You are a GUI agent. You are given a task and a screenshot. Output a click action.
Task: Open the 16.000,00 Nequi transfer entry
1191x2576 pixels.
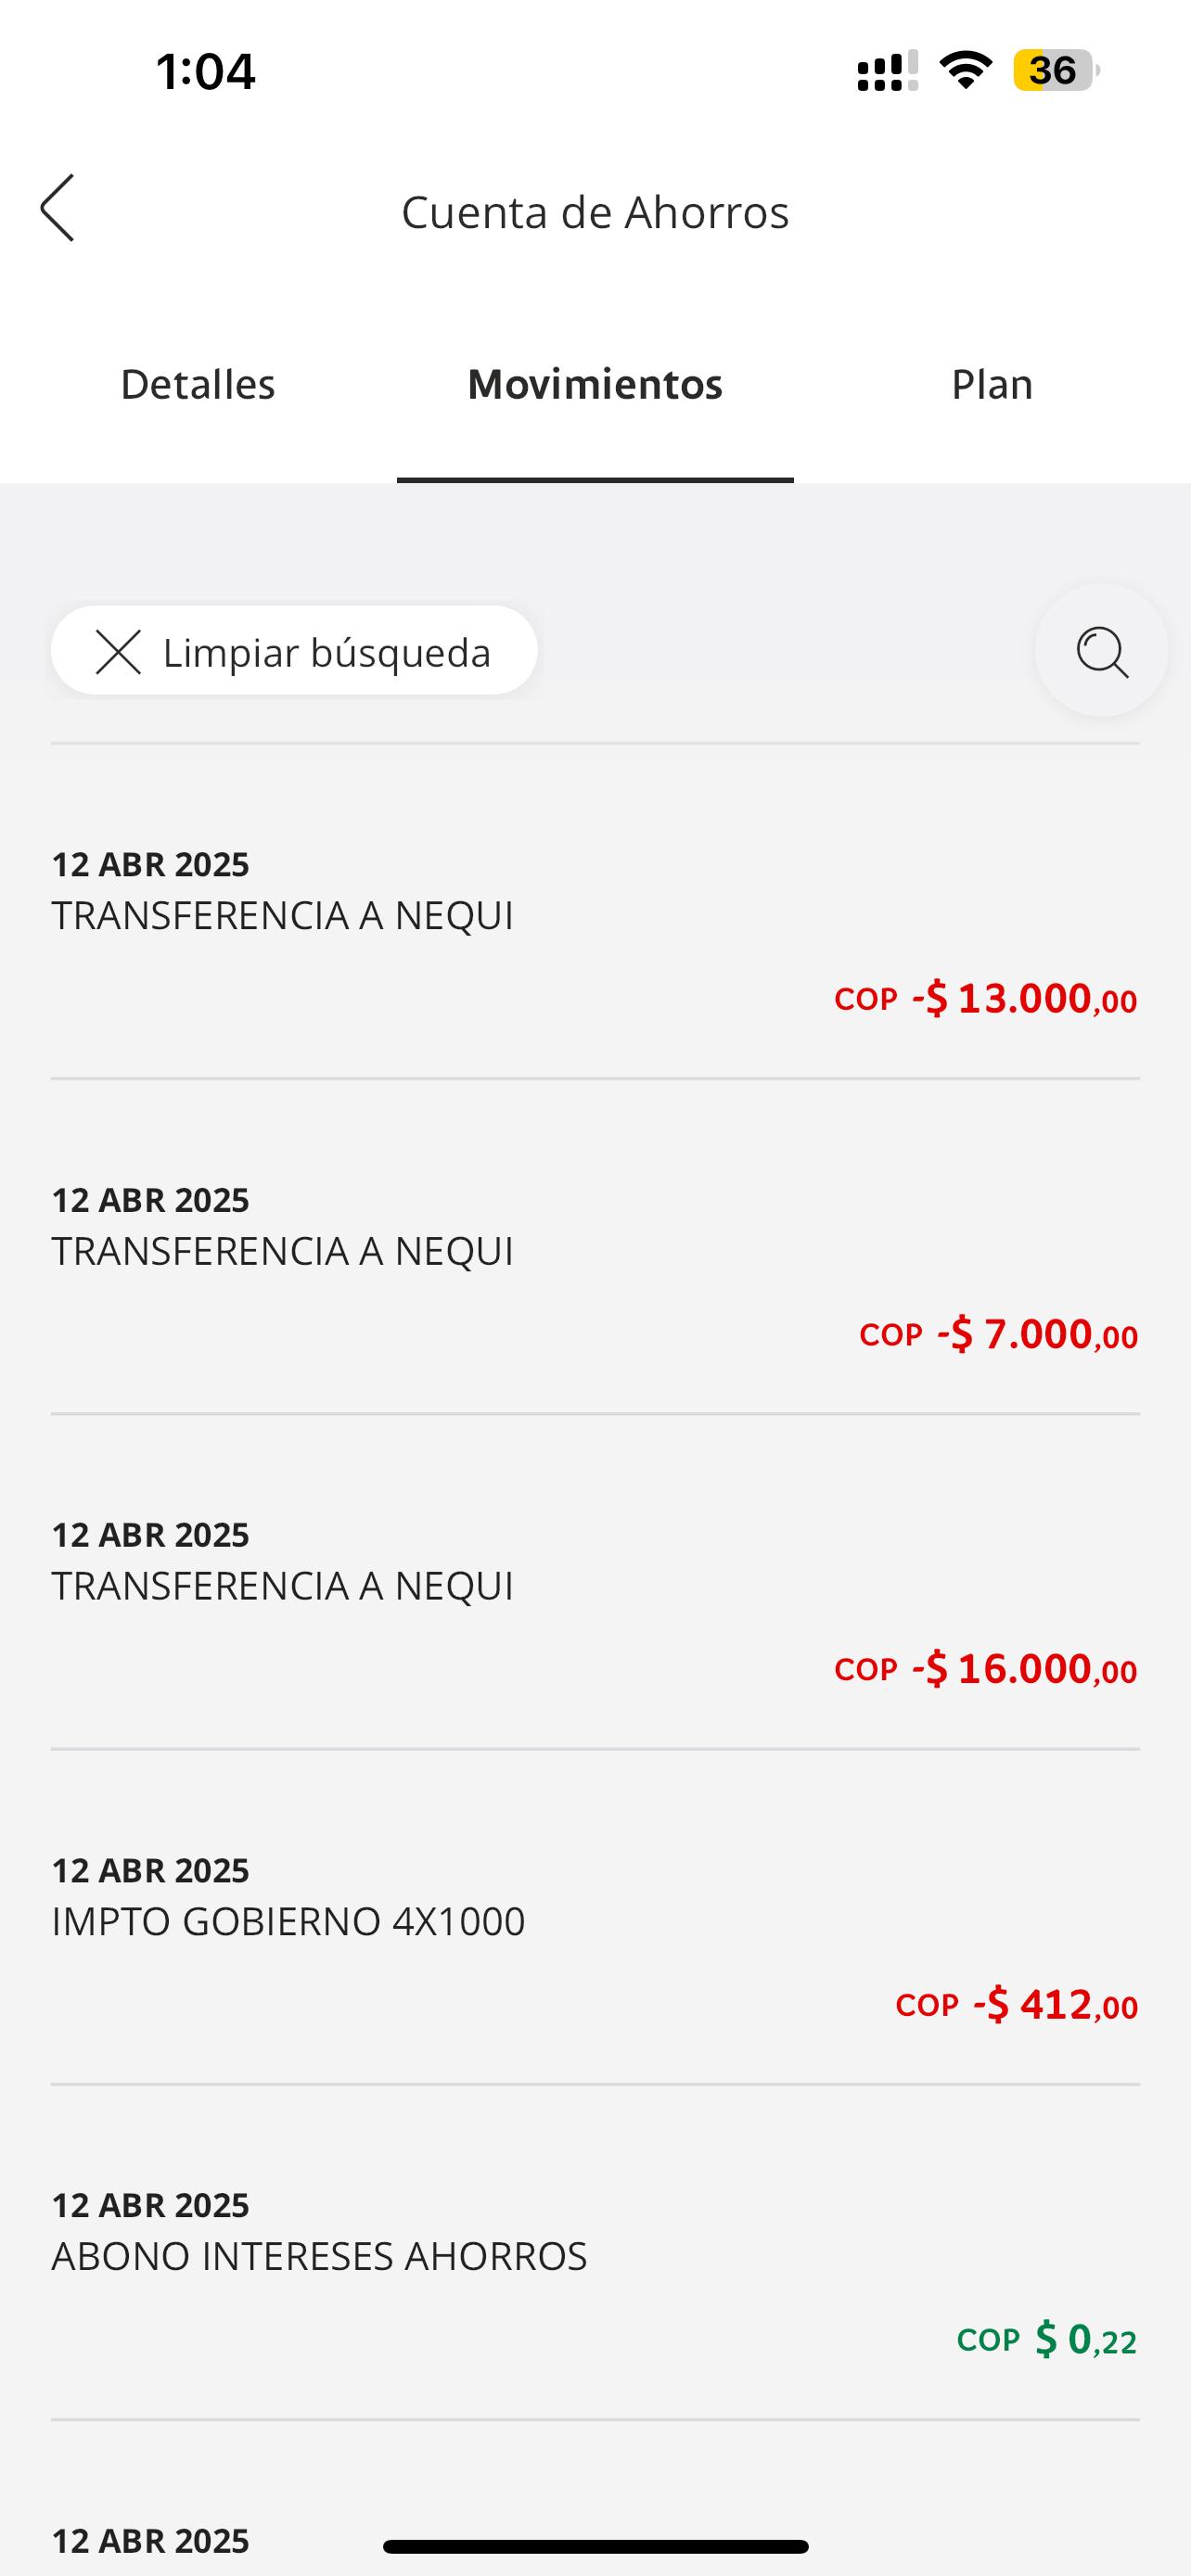pyautogui.click(x=595, y=1585)
